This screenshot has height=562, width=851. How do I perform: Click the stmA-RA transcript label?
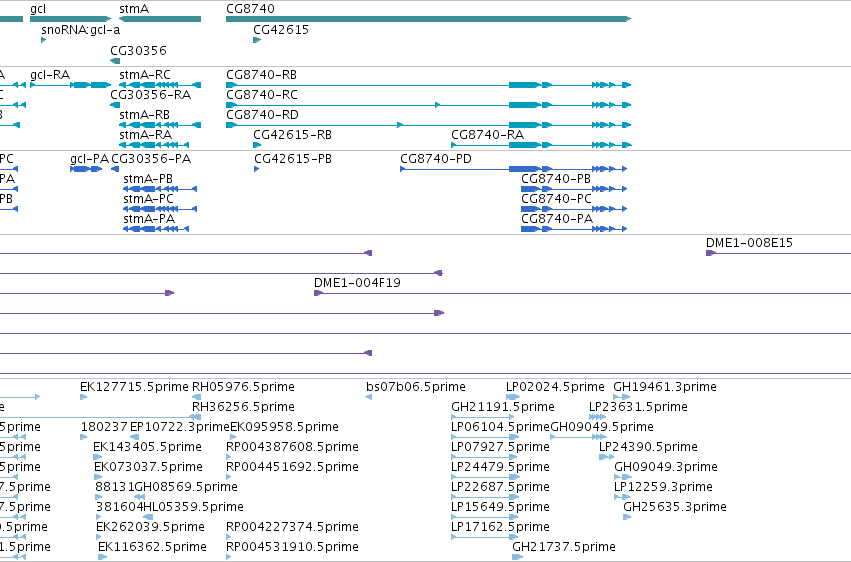pyautogui.click(x=145, y=135)
